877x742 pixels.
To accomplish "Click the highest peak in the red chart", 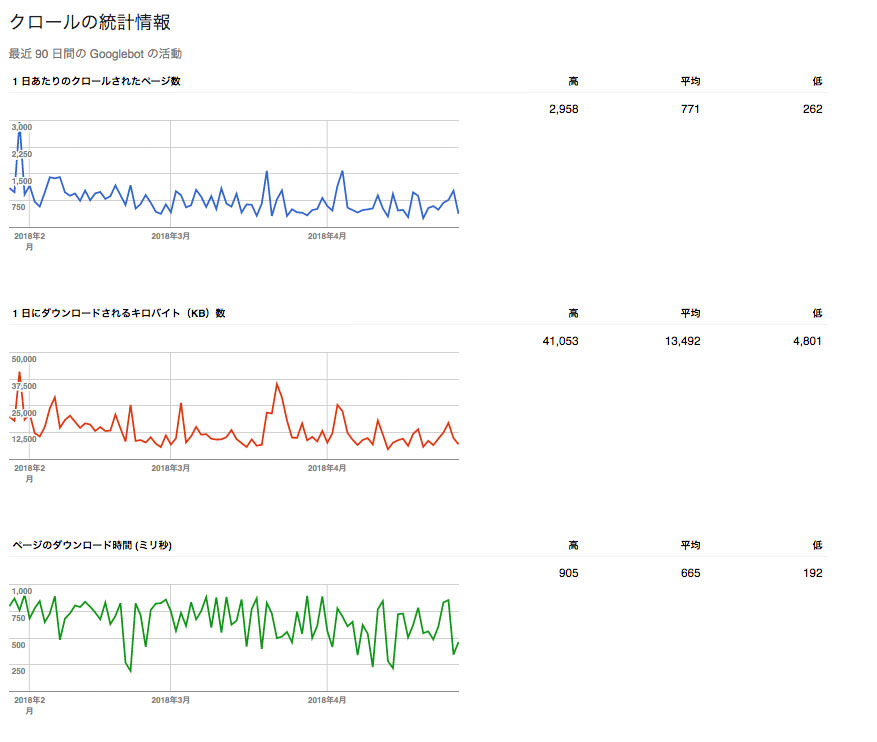I will [x=19, y=373].
